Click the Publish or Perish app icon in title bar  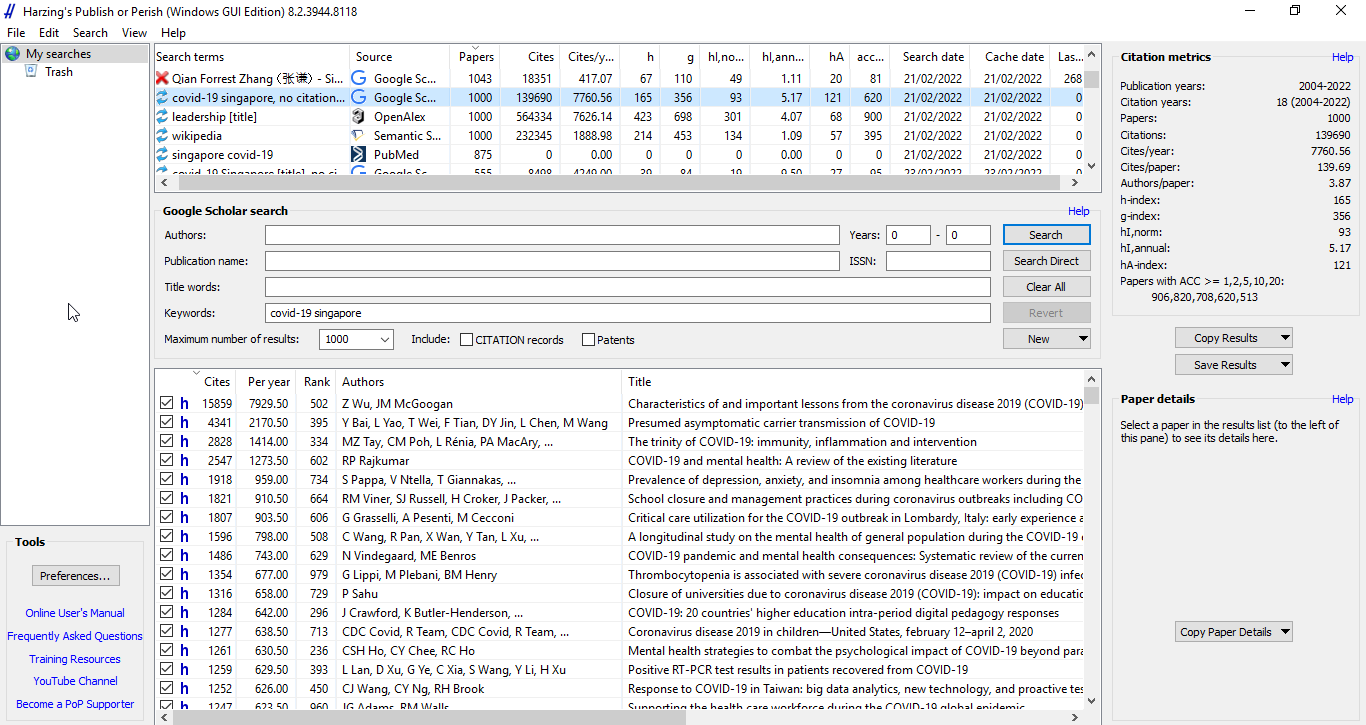[11, 11]
